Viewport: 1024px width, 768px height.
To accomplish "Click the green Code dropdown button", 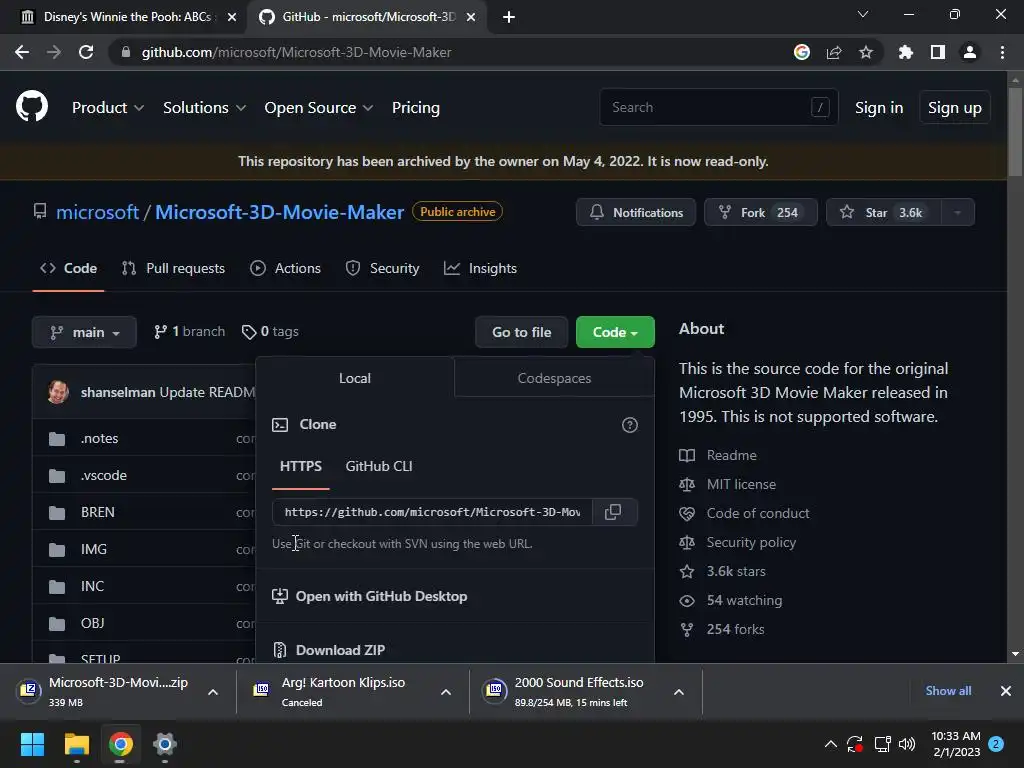I will point(615,332).
